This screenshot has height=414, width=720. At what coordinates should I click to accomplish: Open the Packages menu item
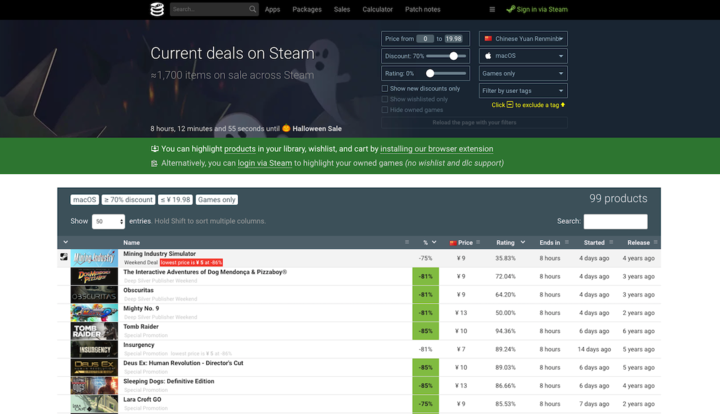click(x=307, y=9)
